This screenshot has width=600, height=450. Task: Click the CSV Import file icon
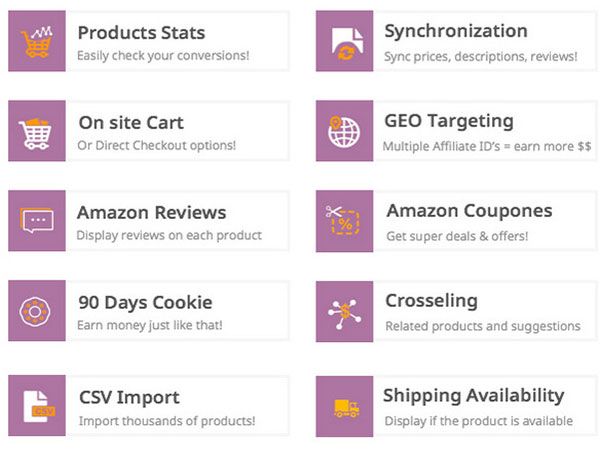pyautogui.click(x=37, y=405)
